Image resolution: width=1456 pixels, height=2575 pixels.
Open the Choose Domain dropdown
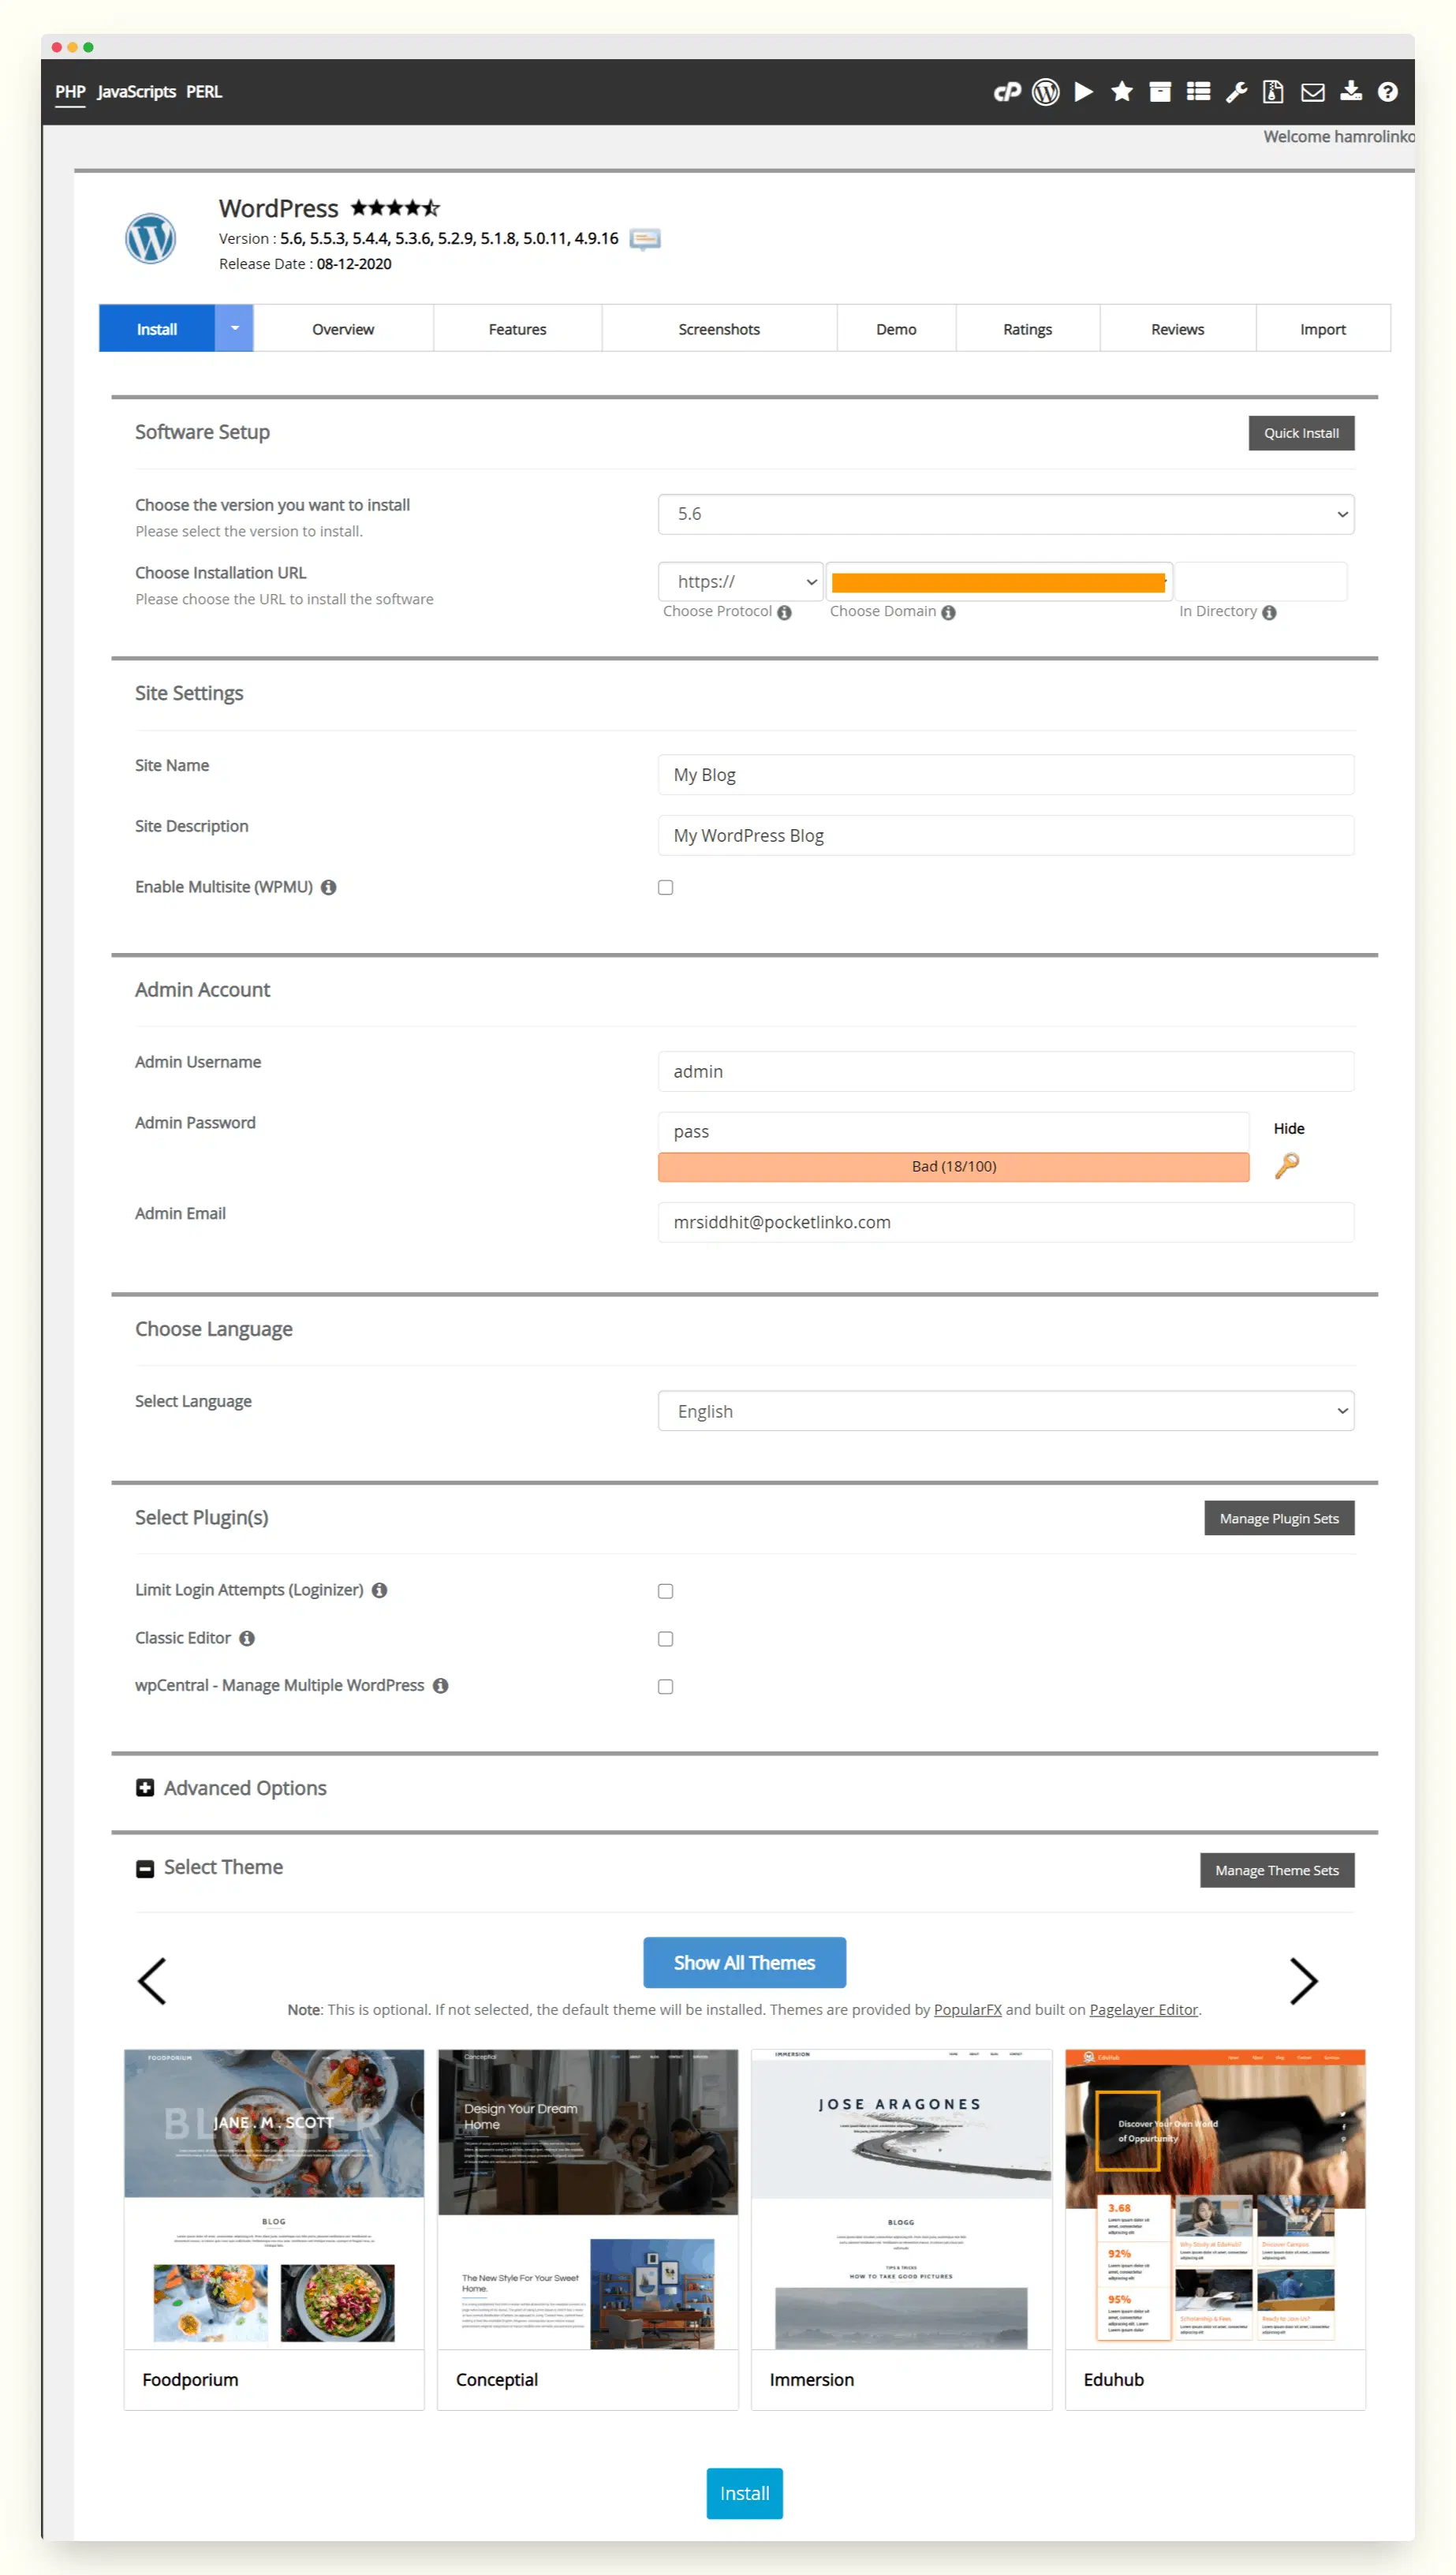click(999, 582)
